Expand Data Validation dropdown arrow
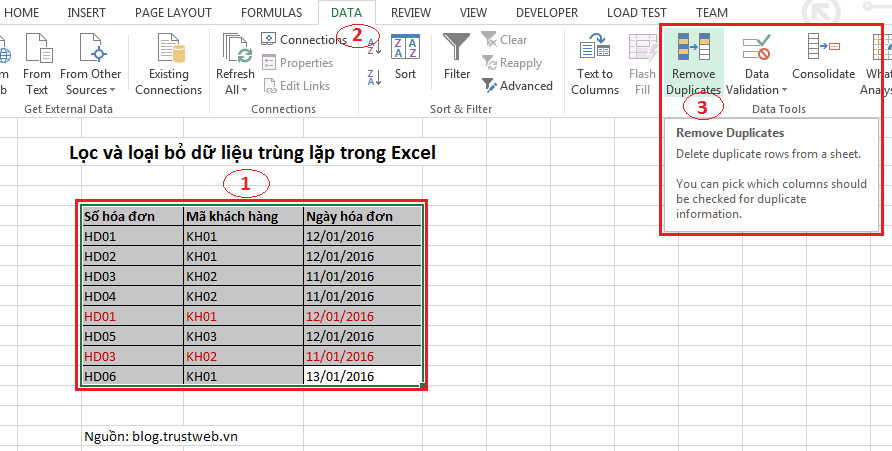The height and width of the screenshot is (451, 892). 784,90
